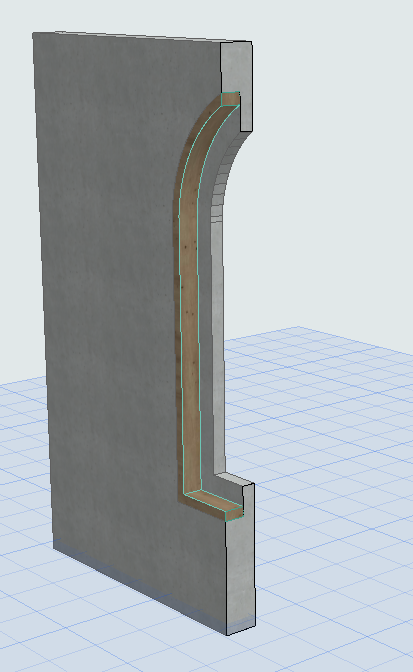Select the wall's top-left corner
Viewport: 413px width, 672px height.
pos(33,33)
